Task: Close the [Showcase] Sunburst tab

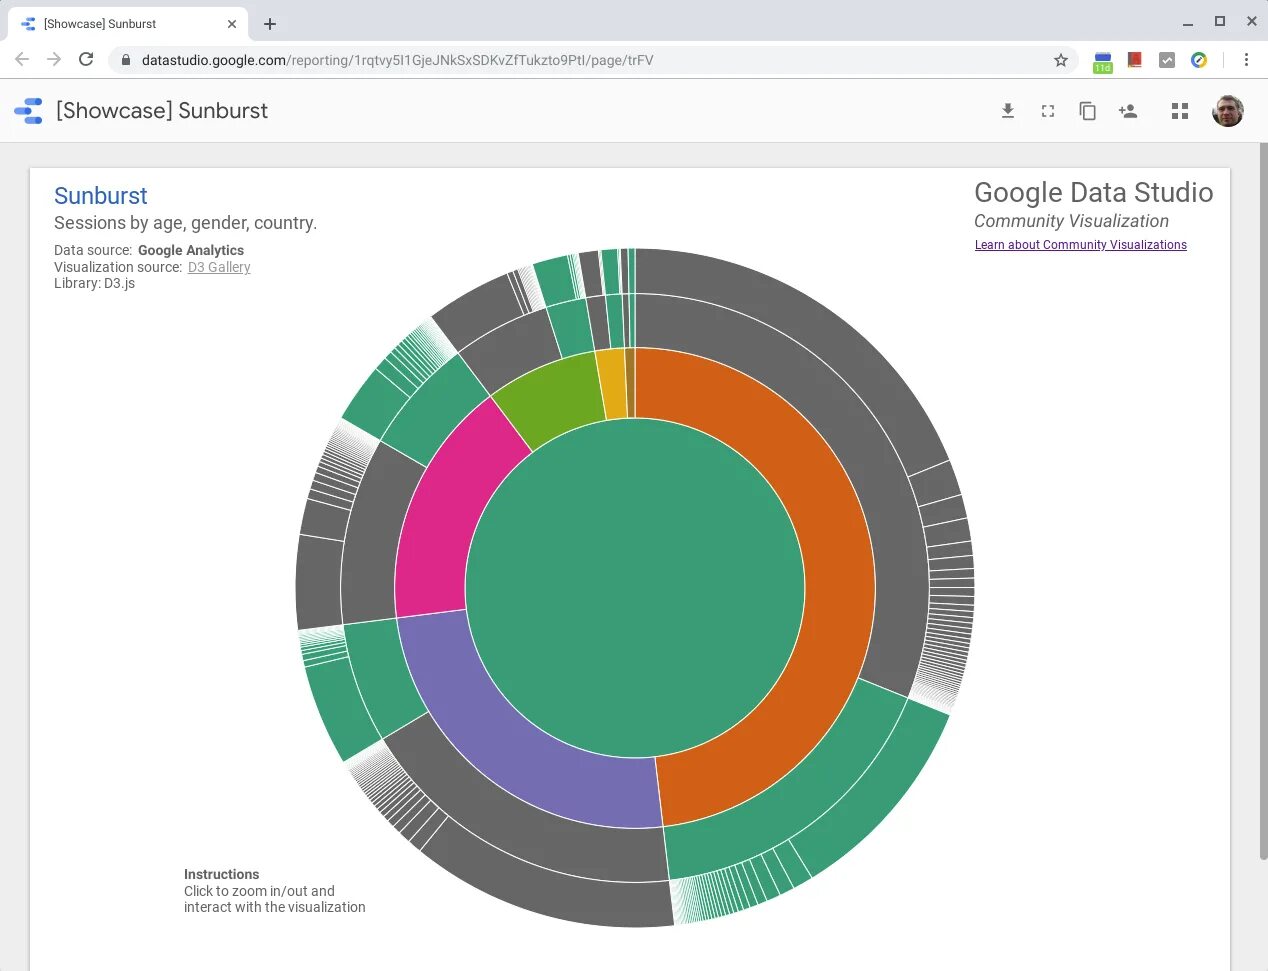Action: pos(232,24)
